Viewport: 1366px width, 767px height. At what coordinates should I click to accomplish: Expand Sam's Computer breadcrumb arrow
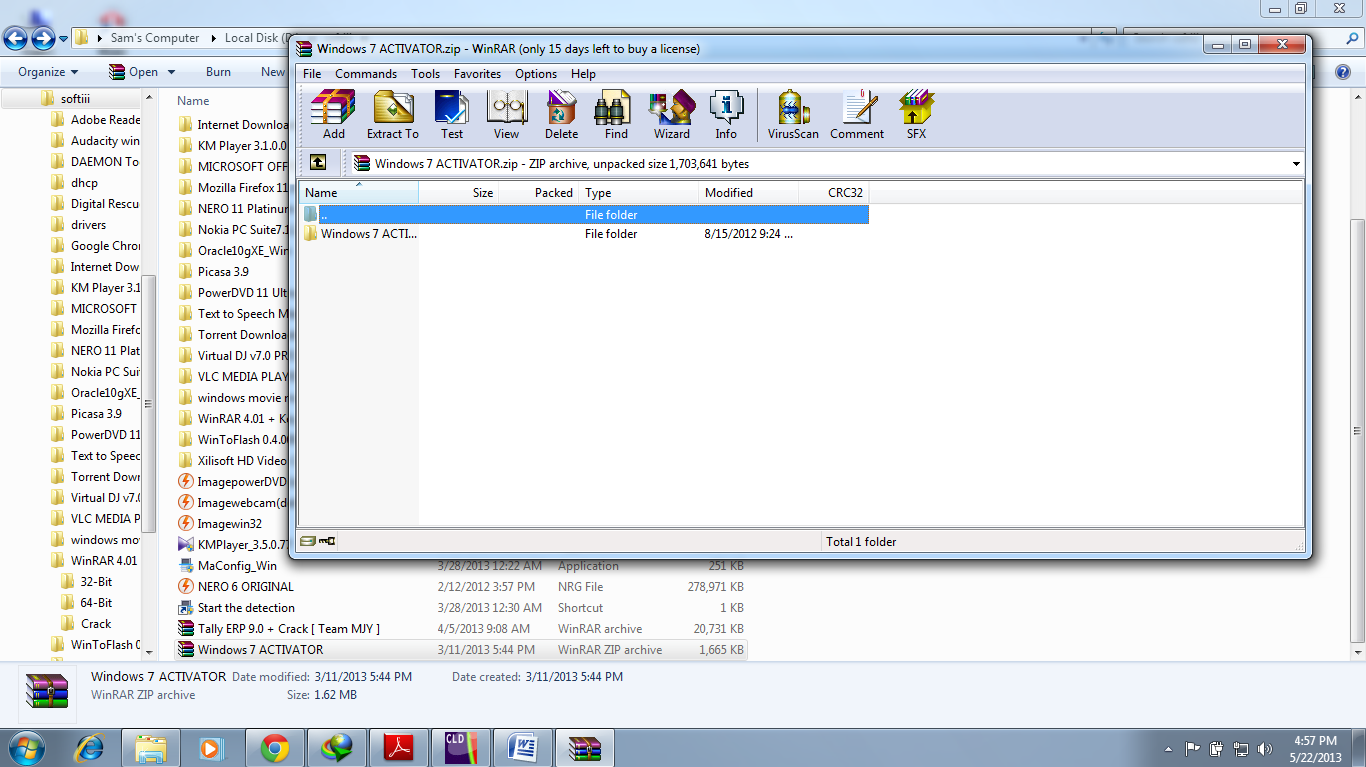click(x=212, y=38)
